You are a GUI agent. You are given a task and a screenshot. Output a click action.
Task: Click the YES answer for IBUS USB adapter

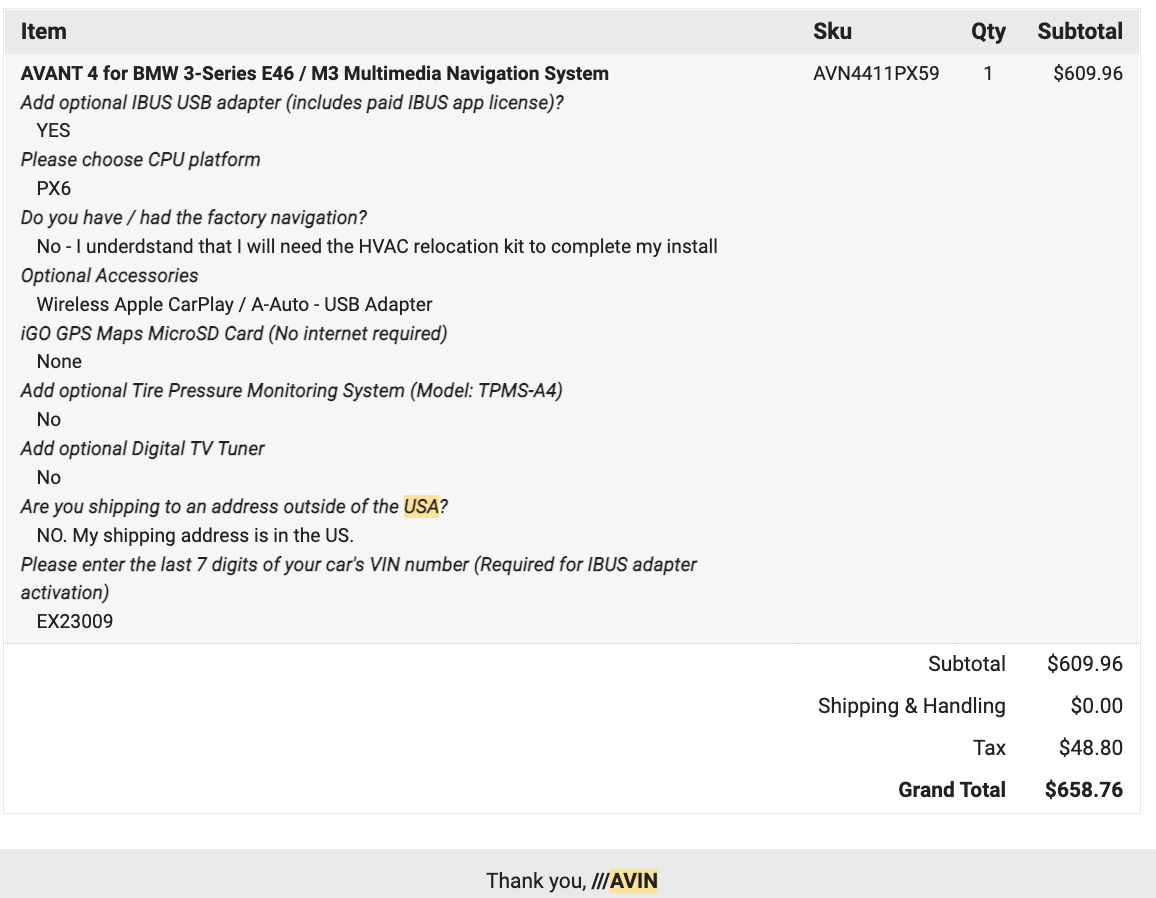pyautogui.click(x=53, y=130)
